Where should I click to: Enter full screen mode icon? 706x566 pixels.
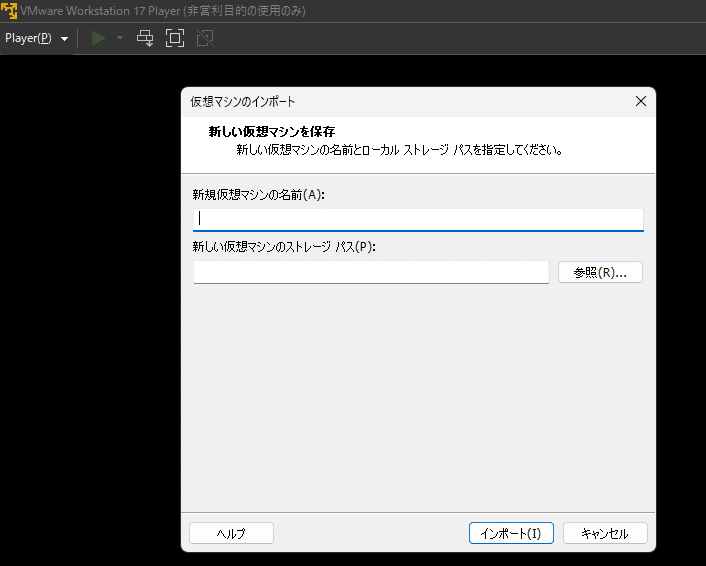pyautogui.click(x=175, y=38)
